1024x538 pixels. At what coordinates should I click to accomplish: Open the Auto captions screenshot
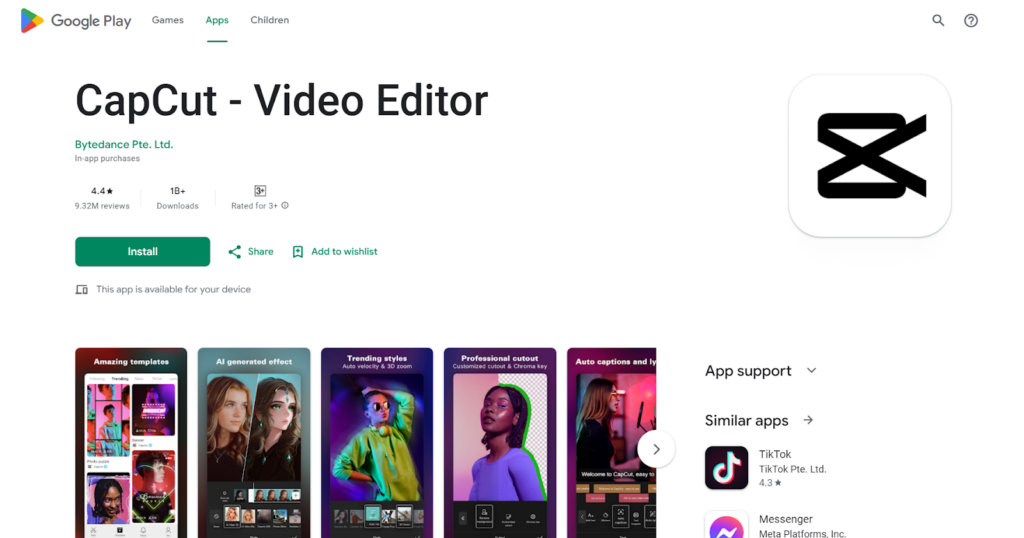click(x=611, y=443)
